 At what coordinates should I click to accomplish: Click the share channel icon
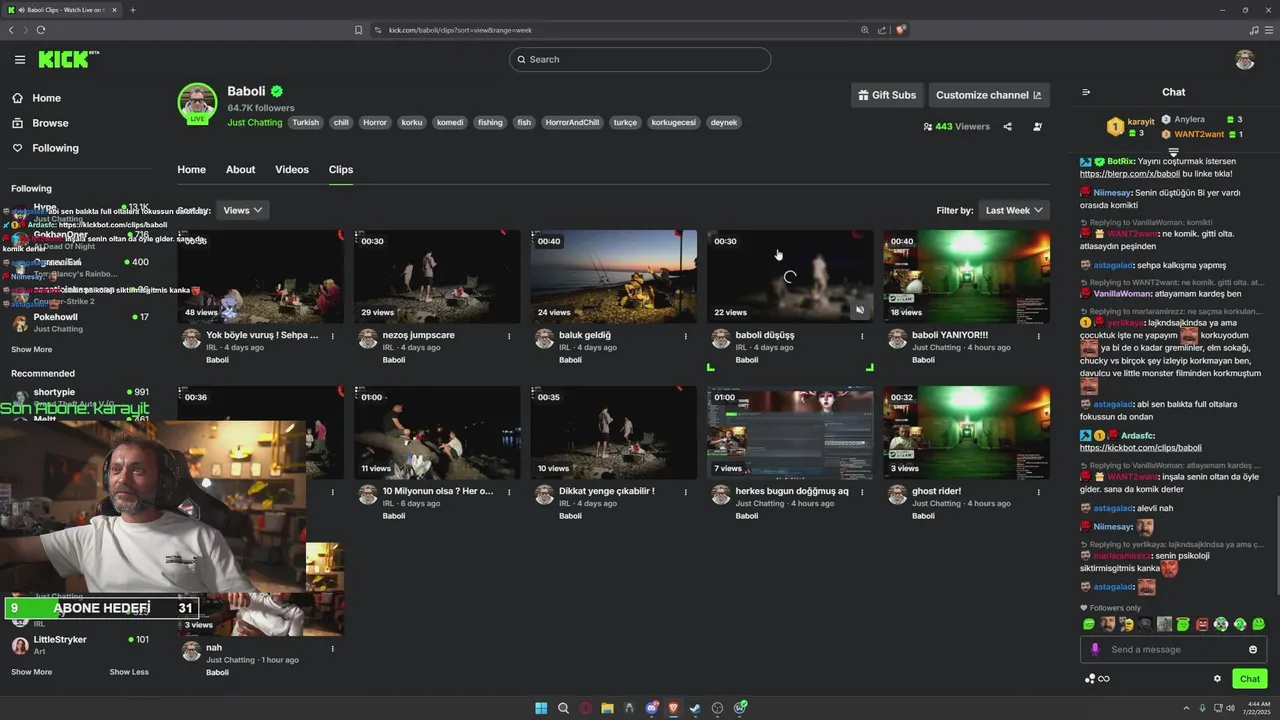pyautogui.click(x=1007, y=127)
